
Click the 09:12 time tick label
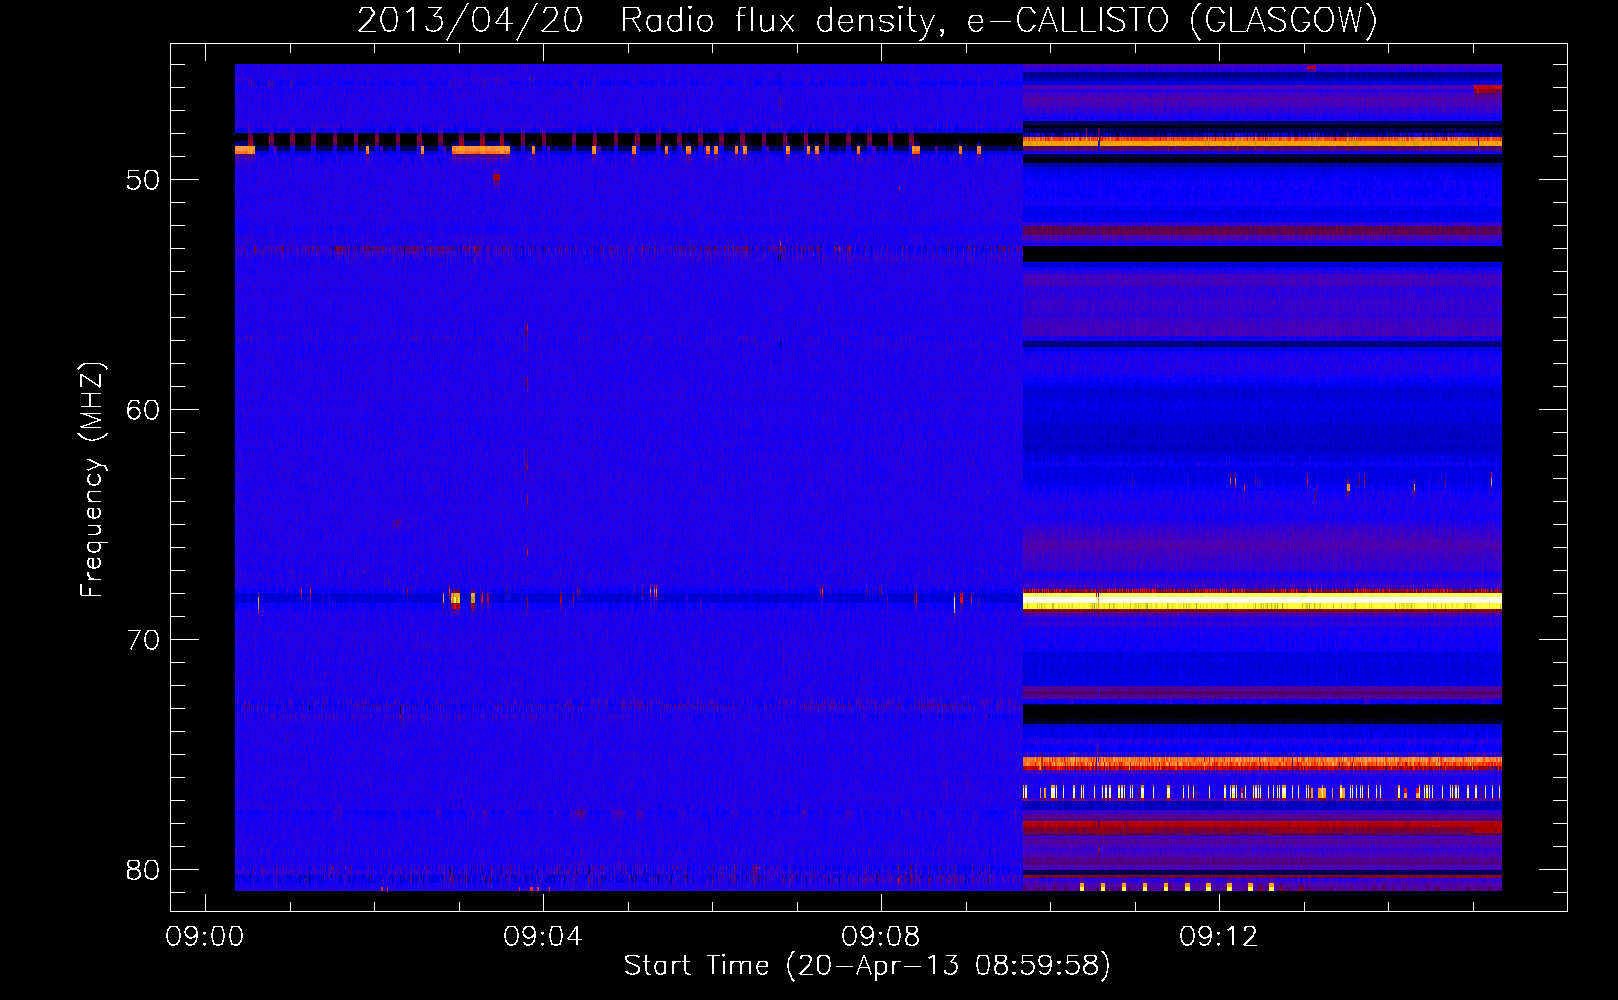click(x=1219, y=937)
